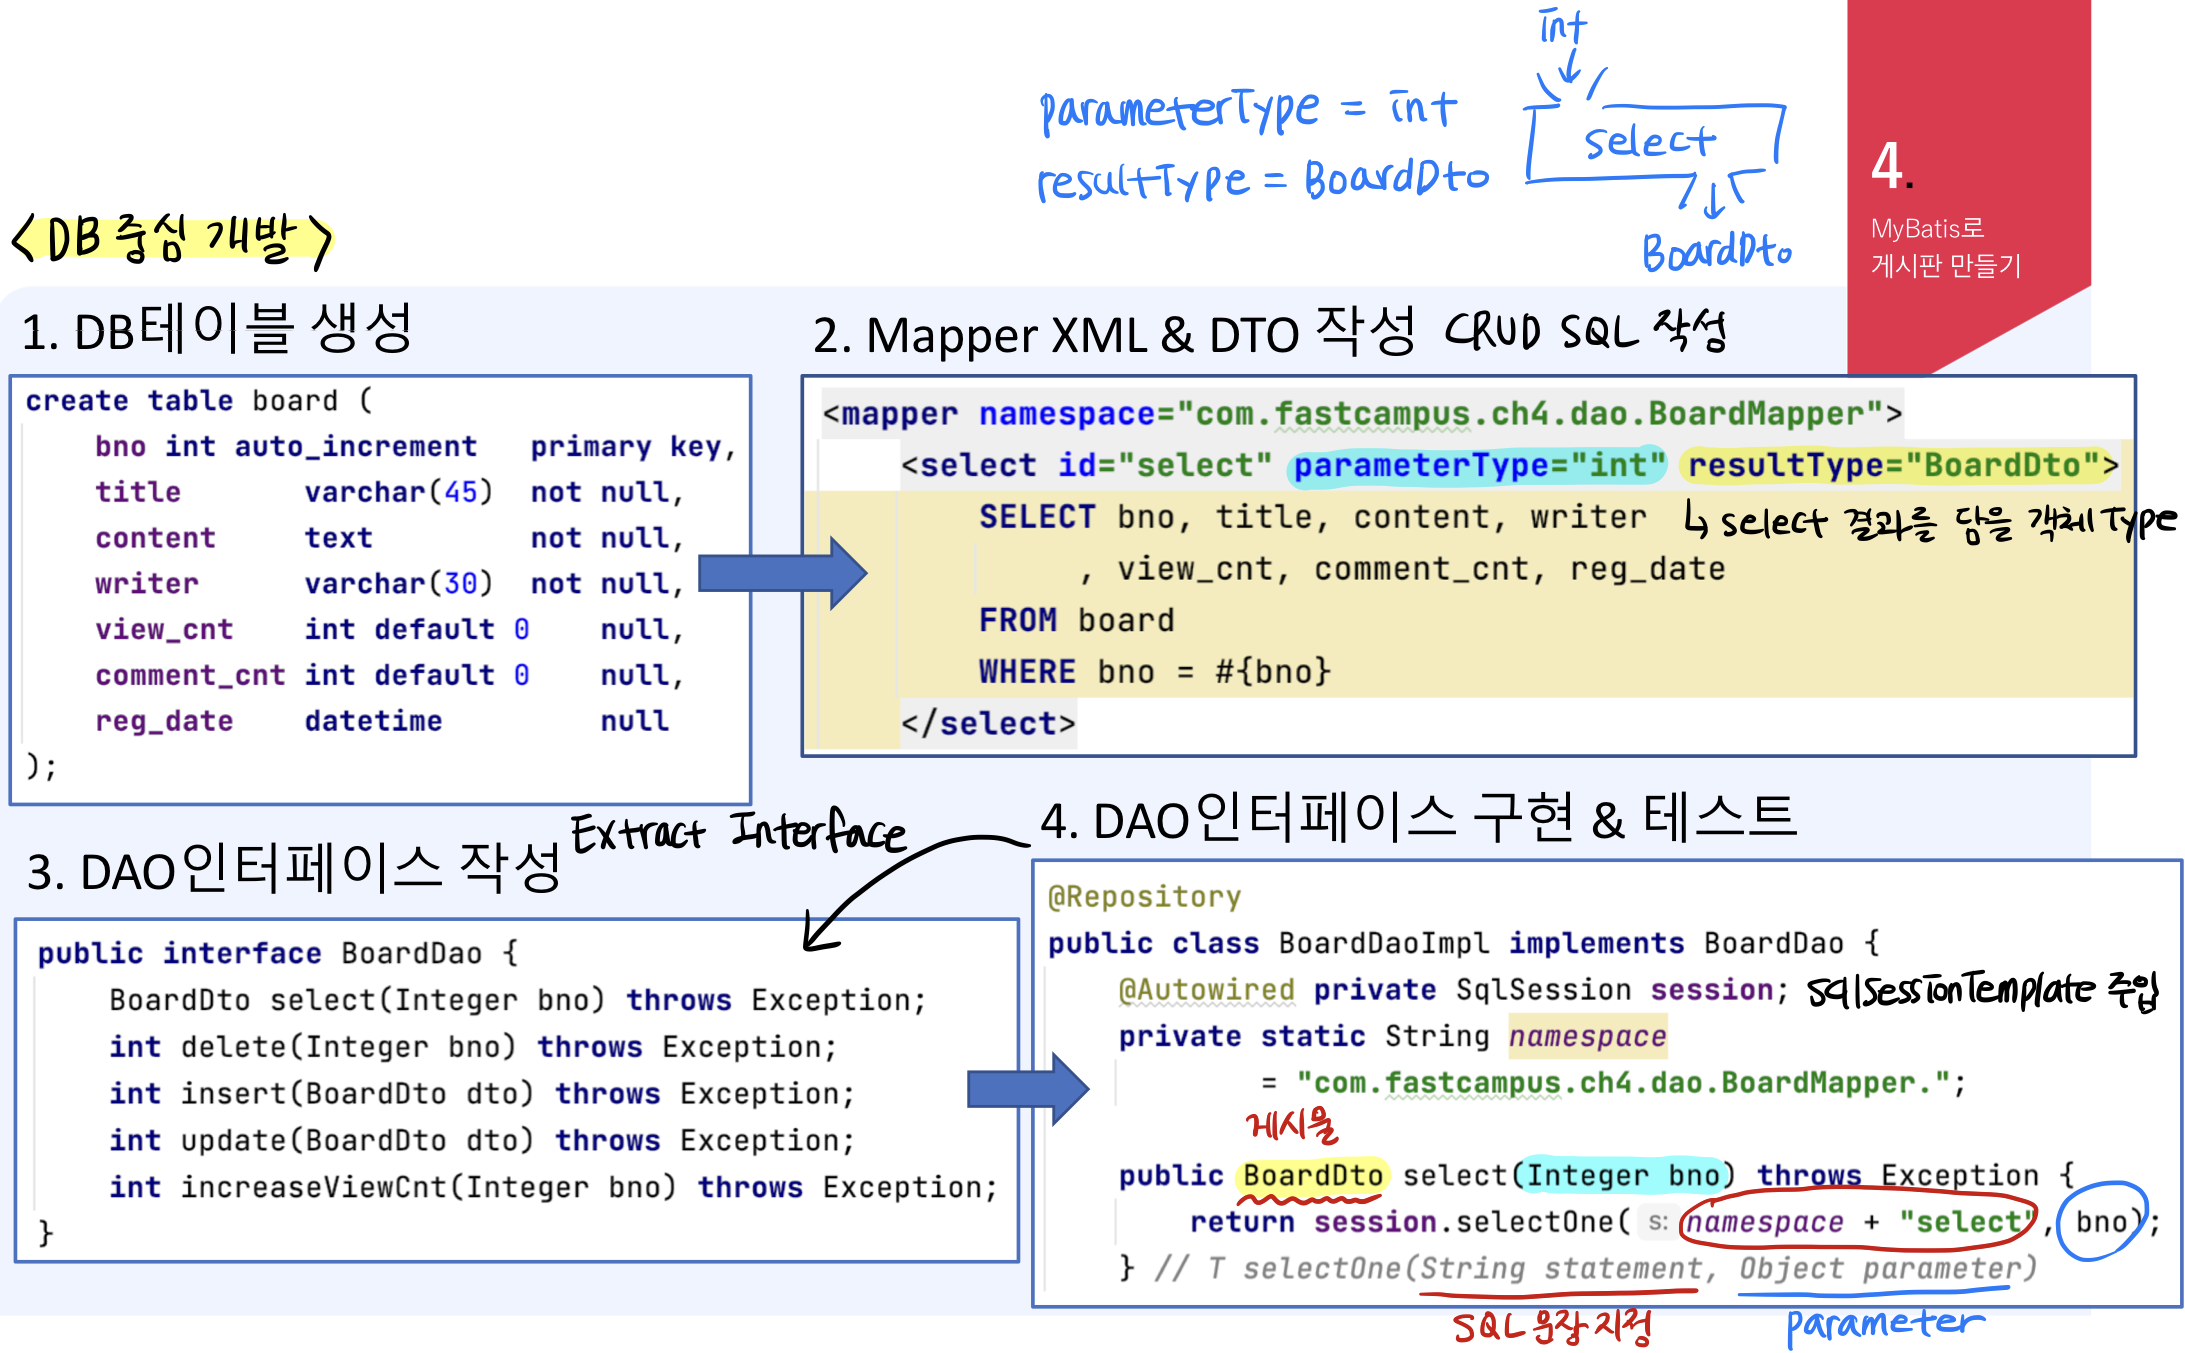
Task: Click the @Autowired annotation
Action: (x=1206, y=990)
